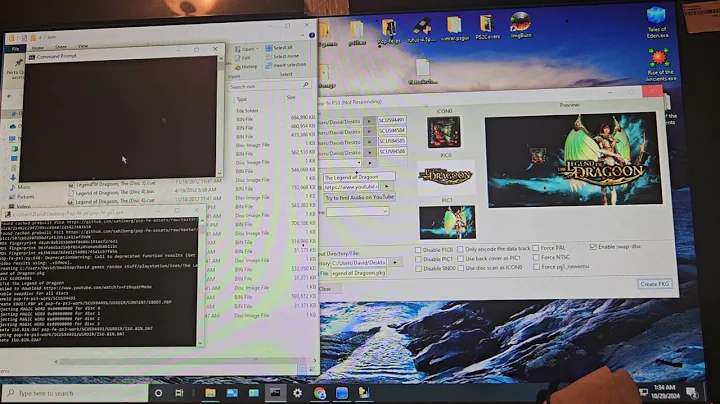
Task: Click browse arrow beside SCUS94586 disc
Action: [369, 152]
